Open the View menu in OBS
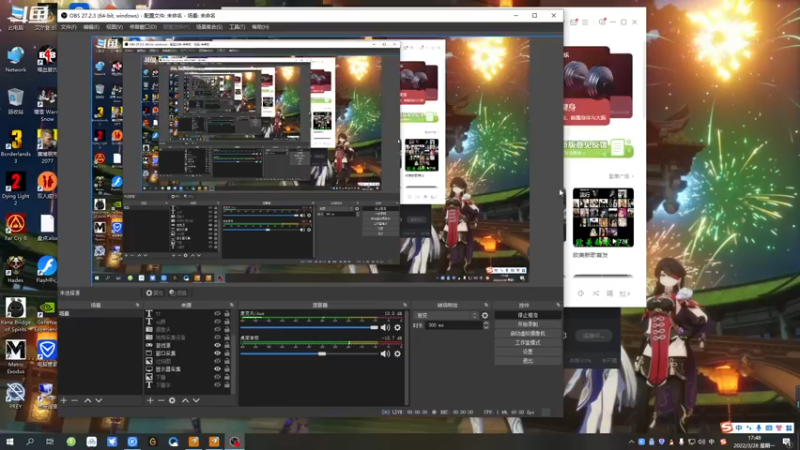 click(114, 27)
